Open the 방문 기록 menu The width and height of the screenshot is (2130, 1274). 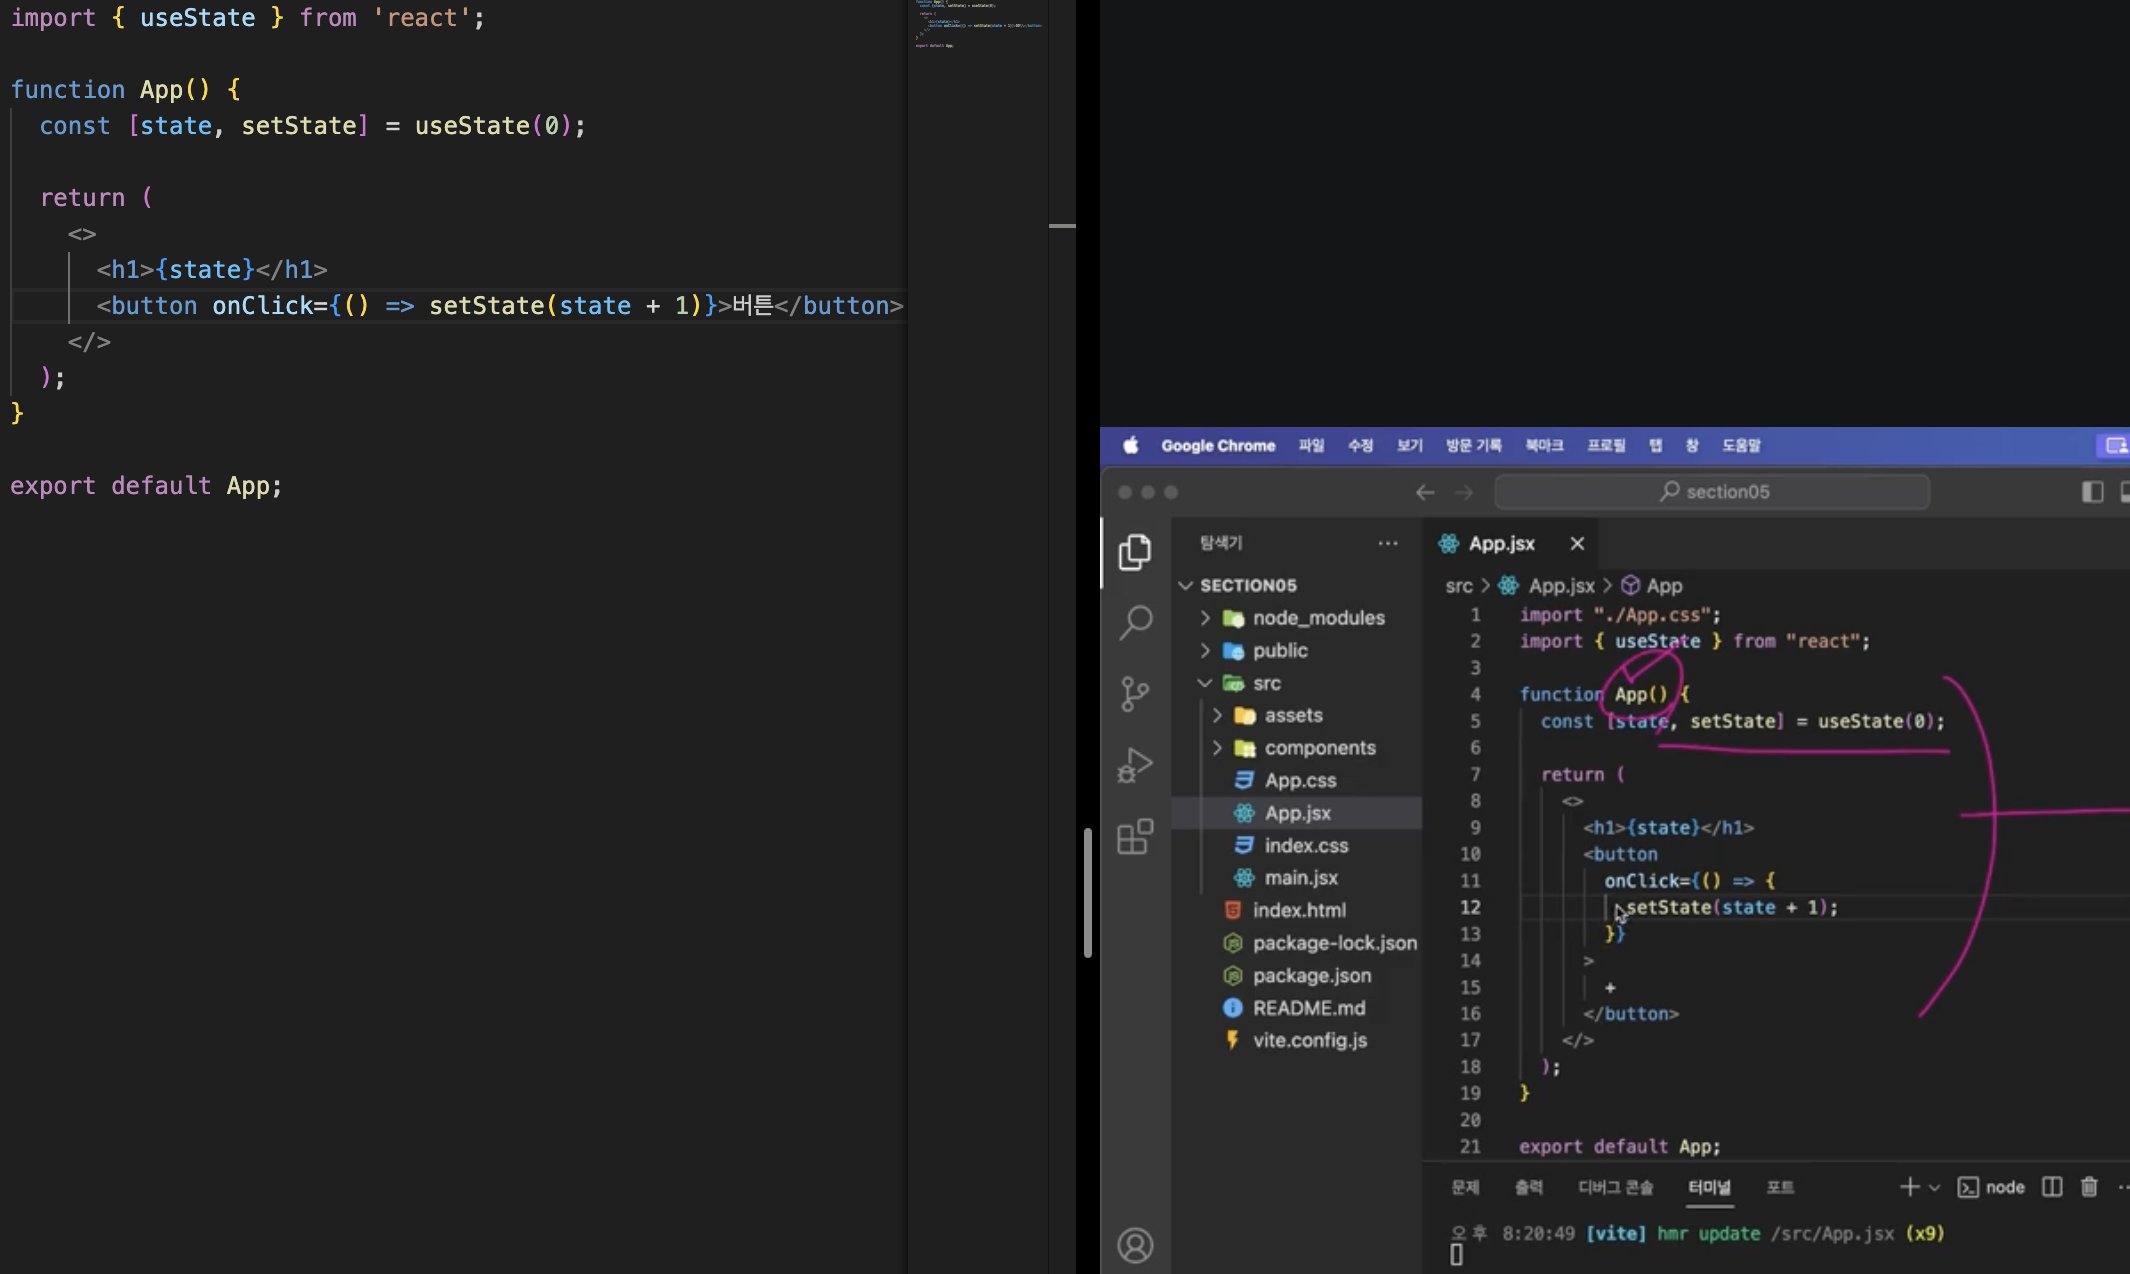tap(1473, 445)
